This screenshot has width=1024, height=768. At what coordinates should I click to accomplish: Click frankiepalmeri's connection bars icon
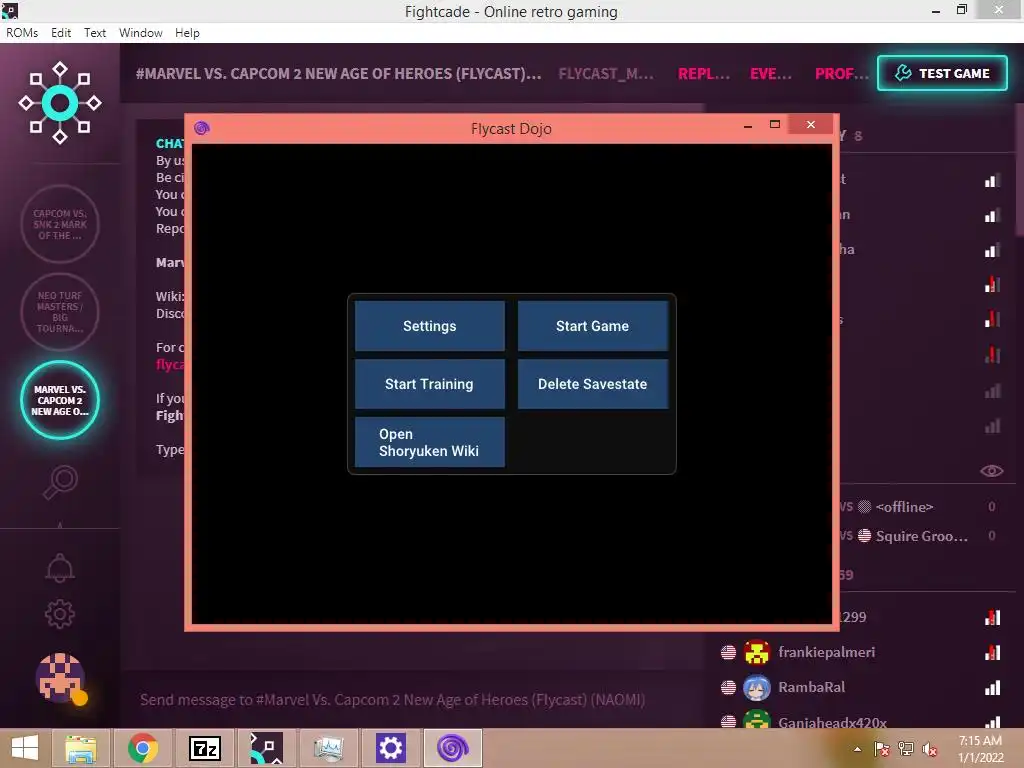coord(992,652)
